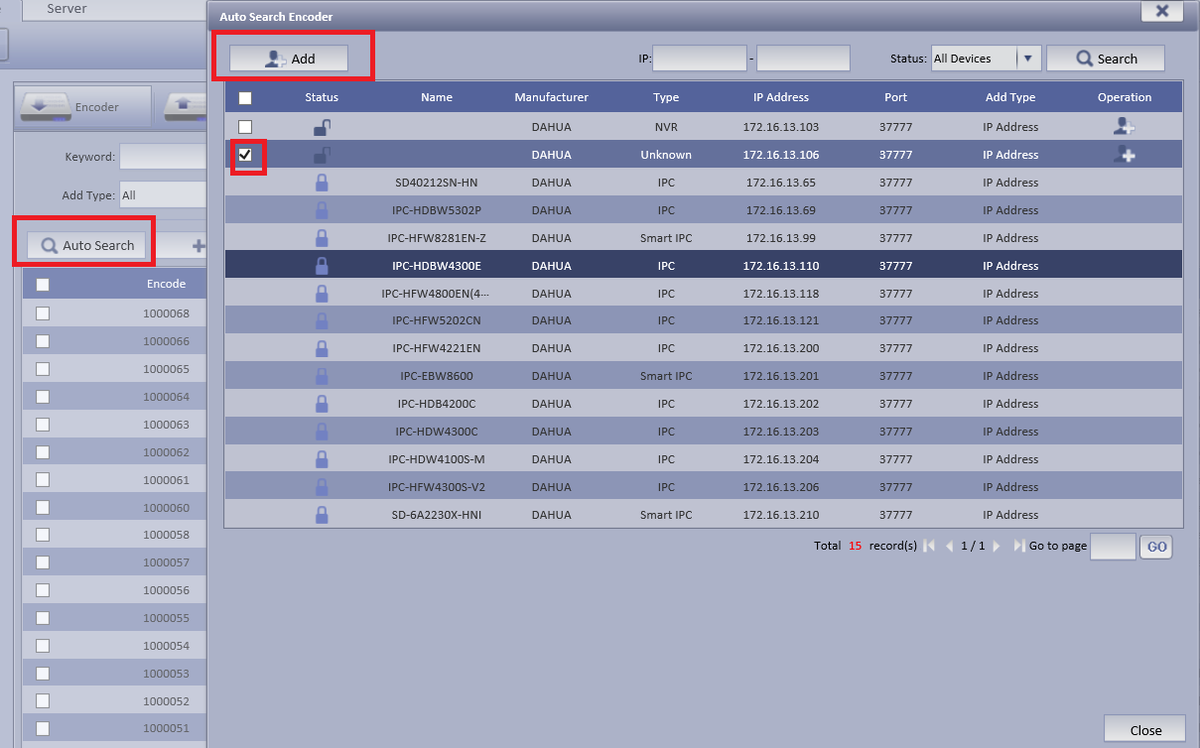Check the box for NVR 172.16.13.103
Viewport: 1200px width, 748px height.
click(x=245, y=127)
